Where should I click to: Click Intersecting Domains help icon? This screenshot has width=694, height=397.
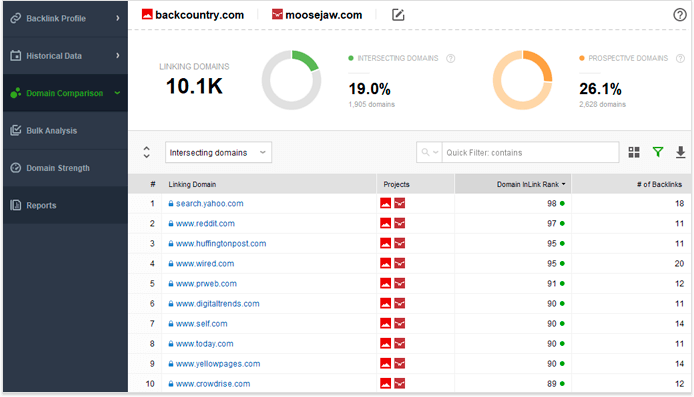pos(451,58)
